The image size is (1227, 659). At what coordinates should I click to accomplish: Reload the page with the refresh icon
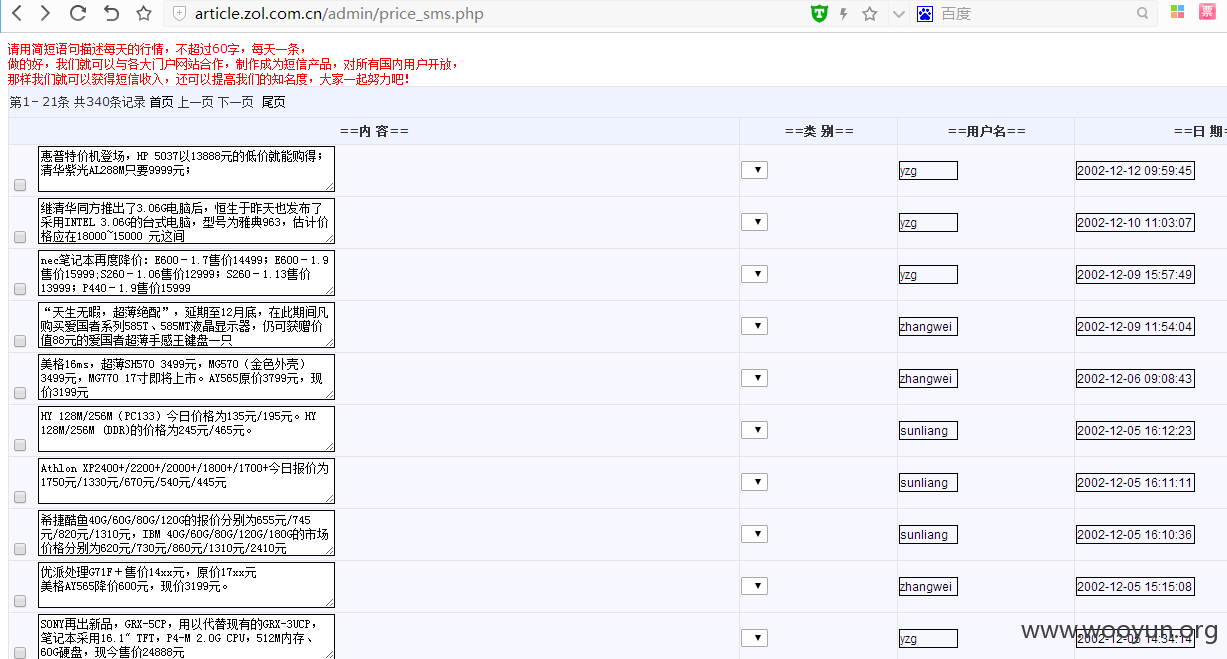pyautogui.click(x=77, y=13)
